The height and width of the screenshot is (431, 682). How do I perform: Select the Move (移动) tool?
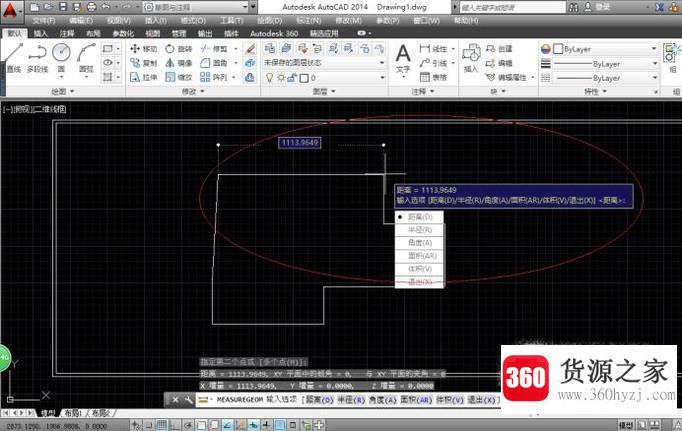[144, 49]
